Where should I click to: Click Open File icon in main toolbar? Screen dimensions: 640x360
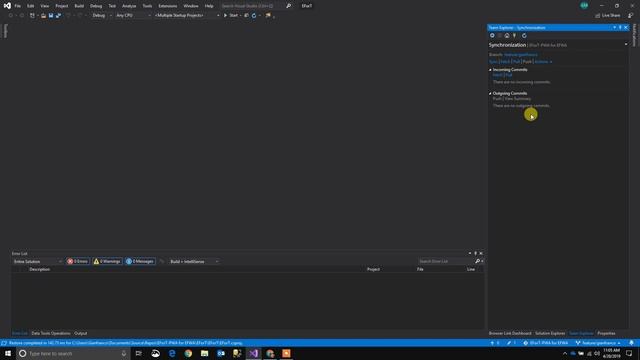[x=43, y=16]
